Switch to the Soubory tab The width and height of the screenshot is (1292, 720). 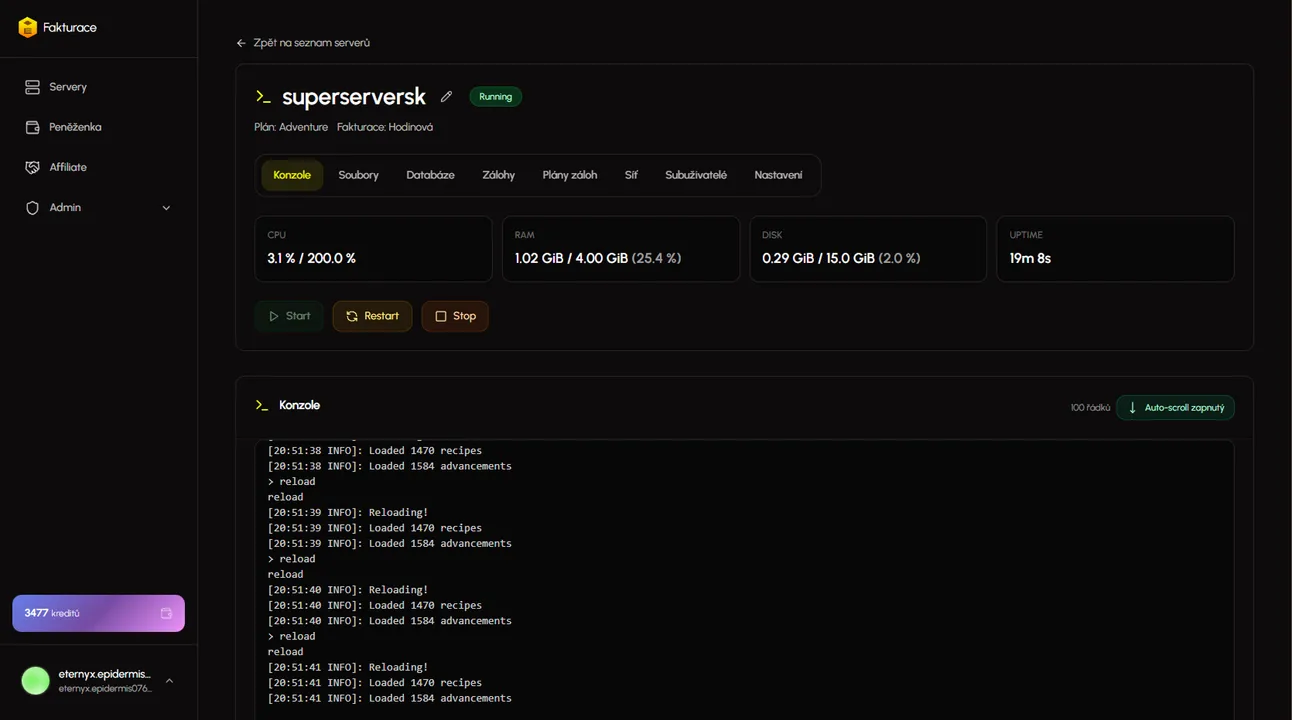pos(358,175)
